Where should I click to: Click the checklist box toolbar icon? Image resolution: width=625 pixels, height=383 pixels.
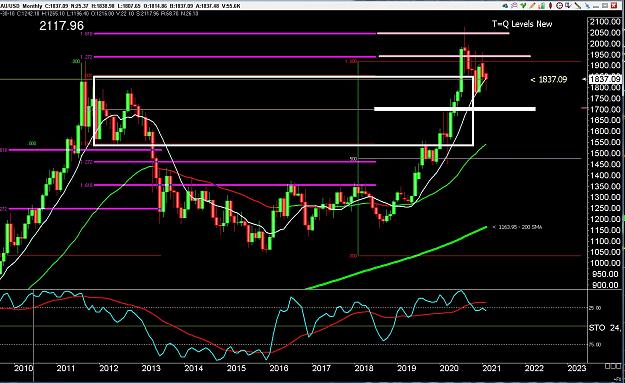click(568, 6)
